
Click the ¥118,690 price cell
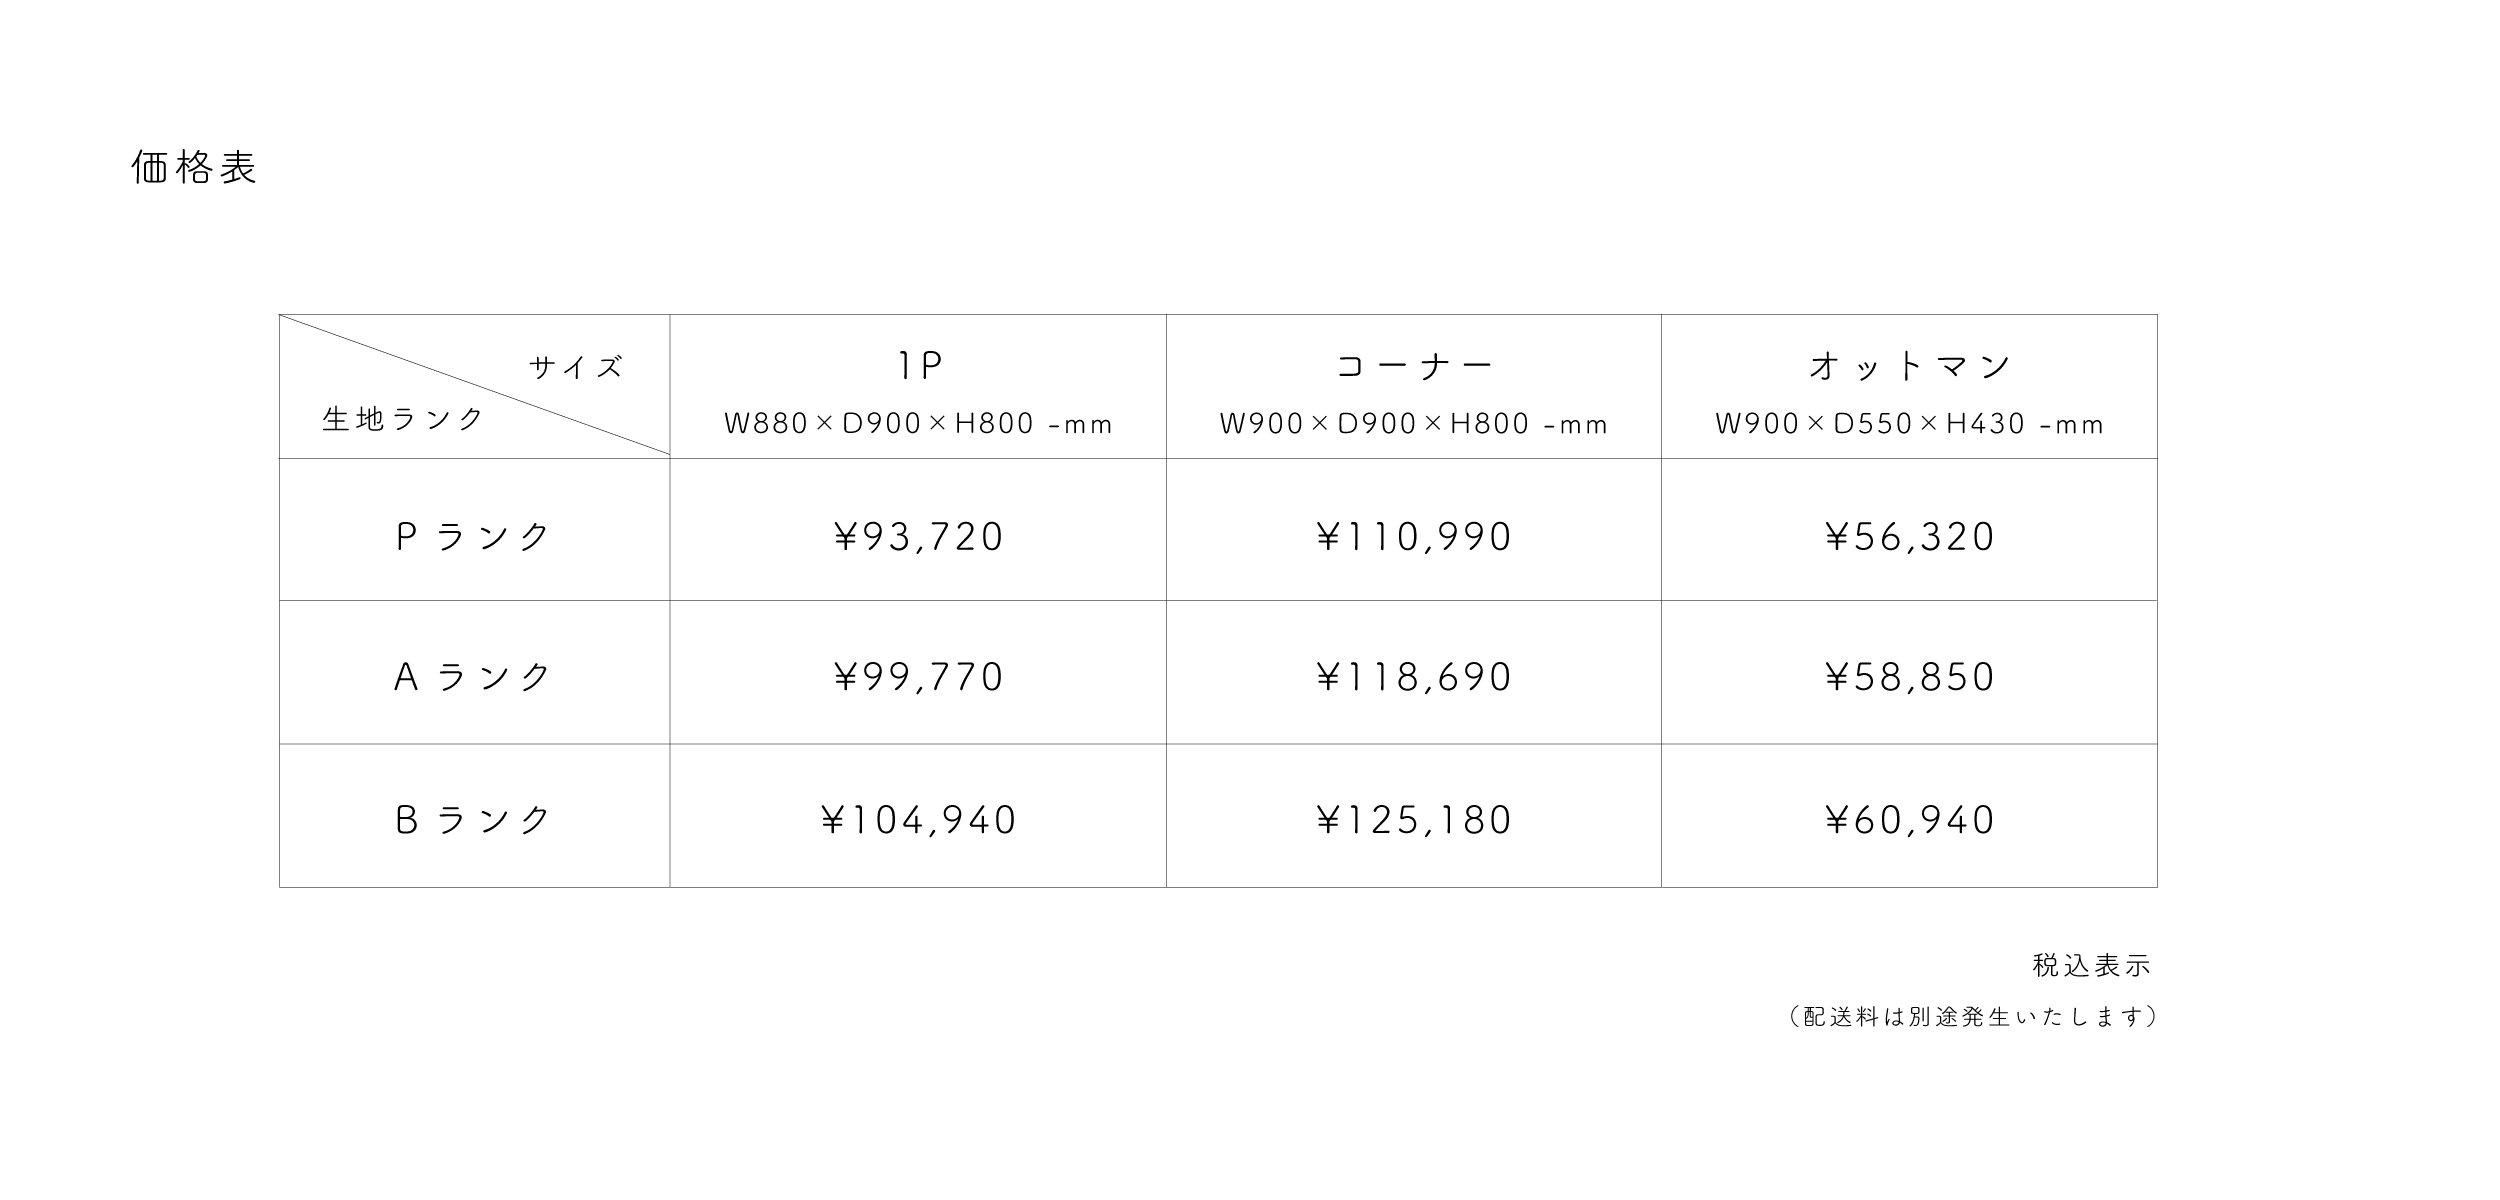pos(1414,678)
